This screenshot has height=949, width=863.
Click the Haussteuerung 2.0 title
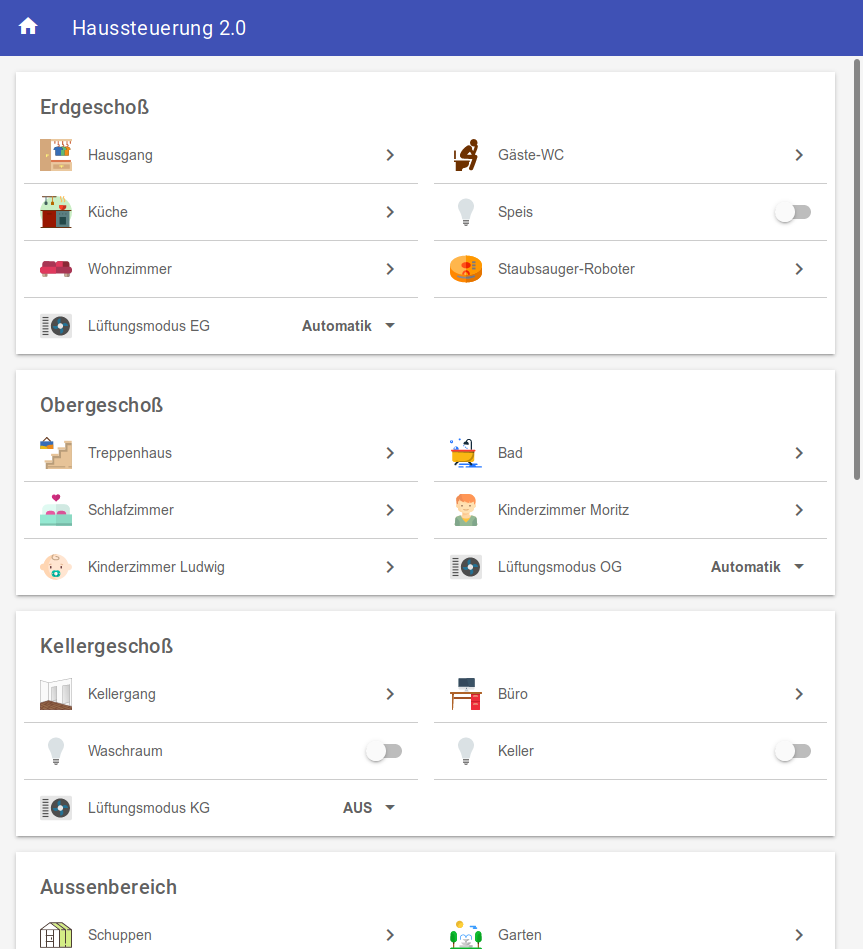point(159,28)
